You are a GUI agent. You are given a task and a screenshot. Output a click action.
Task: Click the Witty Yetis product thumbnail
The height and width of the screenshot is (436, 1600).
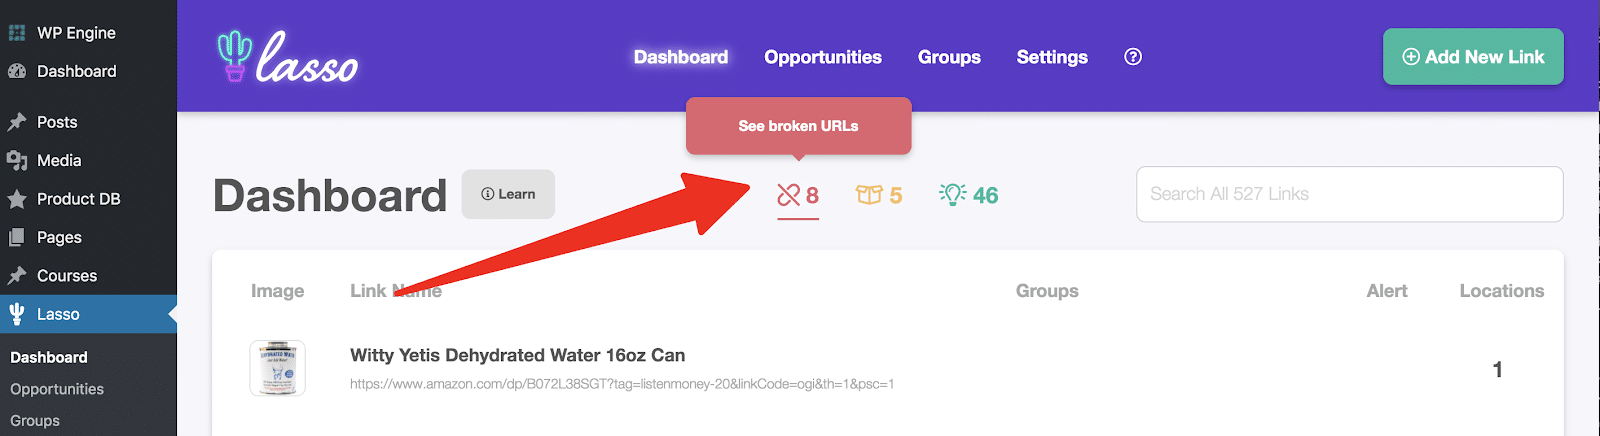(277, 368)
